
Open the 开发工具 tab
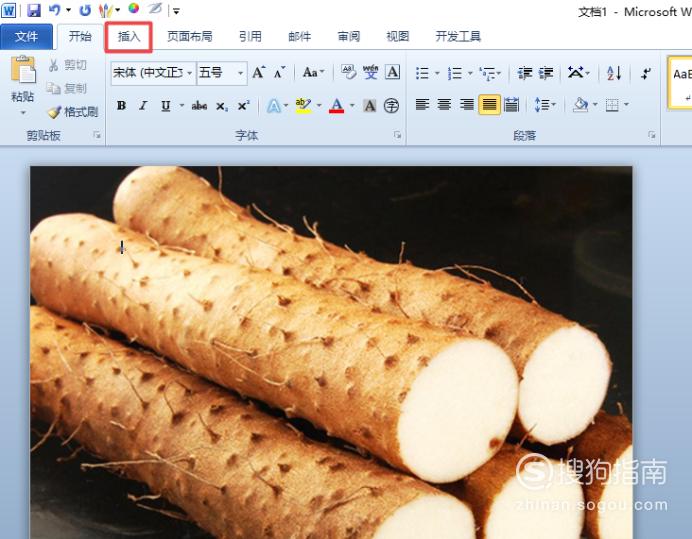[x=458, y=37]
